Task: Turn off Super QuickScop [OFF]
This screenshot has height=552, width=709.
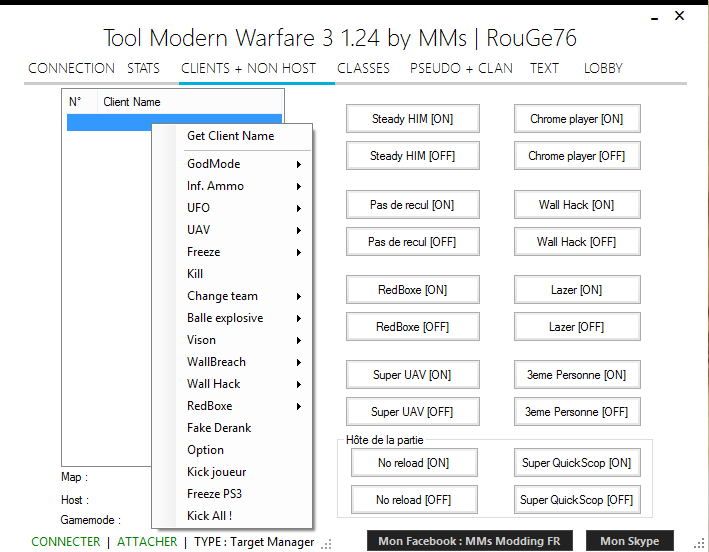Action: tap(577, 500)
